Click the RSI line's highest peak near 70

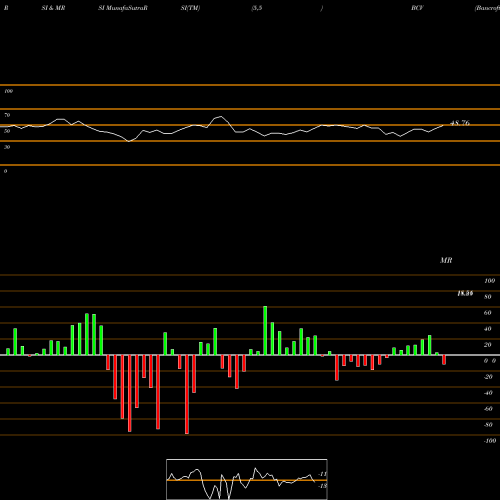click(220, 116)
